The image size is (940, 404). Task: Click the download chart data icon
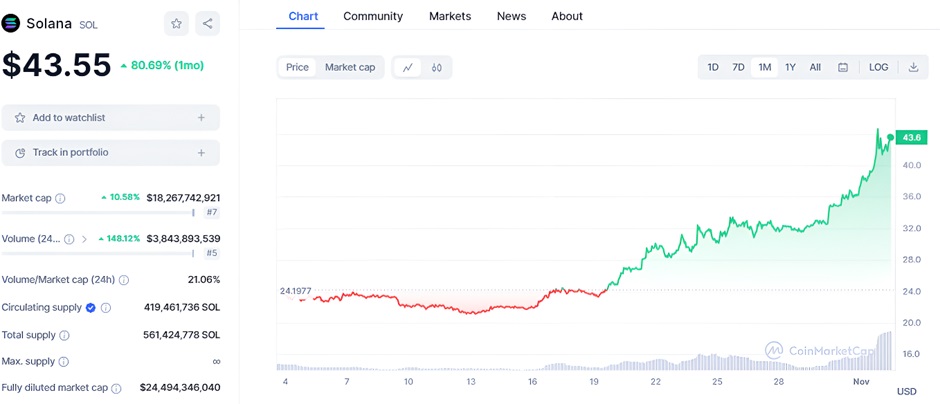(x=913, y=67)
